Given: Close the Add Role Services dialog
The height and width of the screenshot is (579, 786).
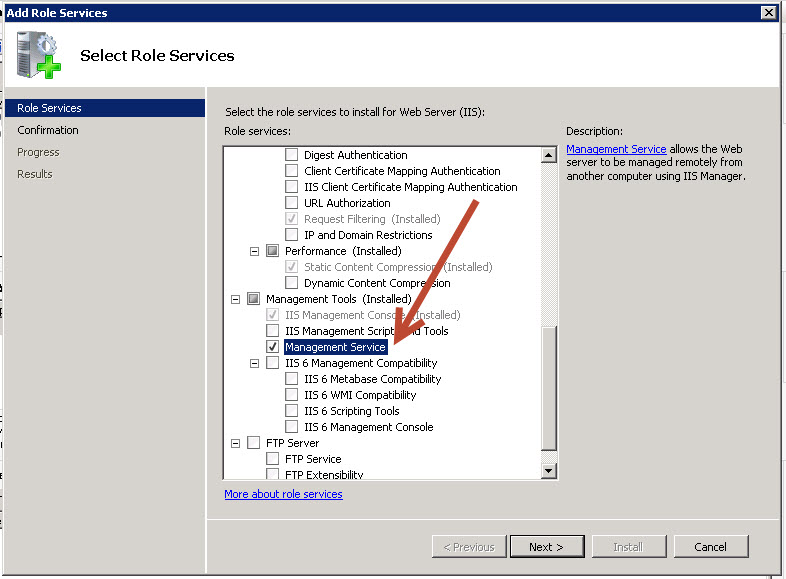Looking at the screenshot, I should click(768, 13).
